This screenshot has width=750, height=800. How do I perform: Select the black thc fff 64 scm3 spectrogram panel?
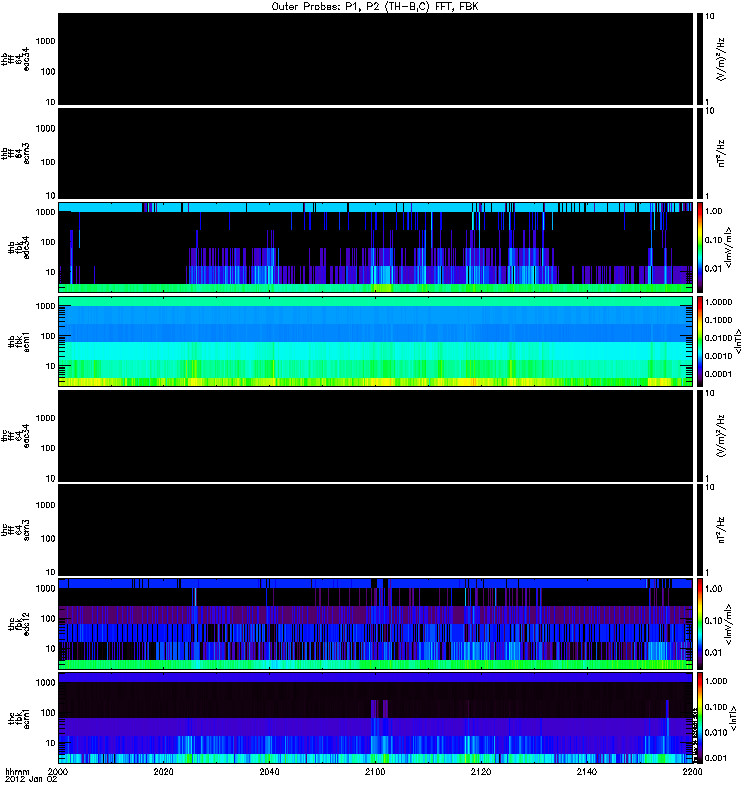coord(376,530)
